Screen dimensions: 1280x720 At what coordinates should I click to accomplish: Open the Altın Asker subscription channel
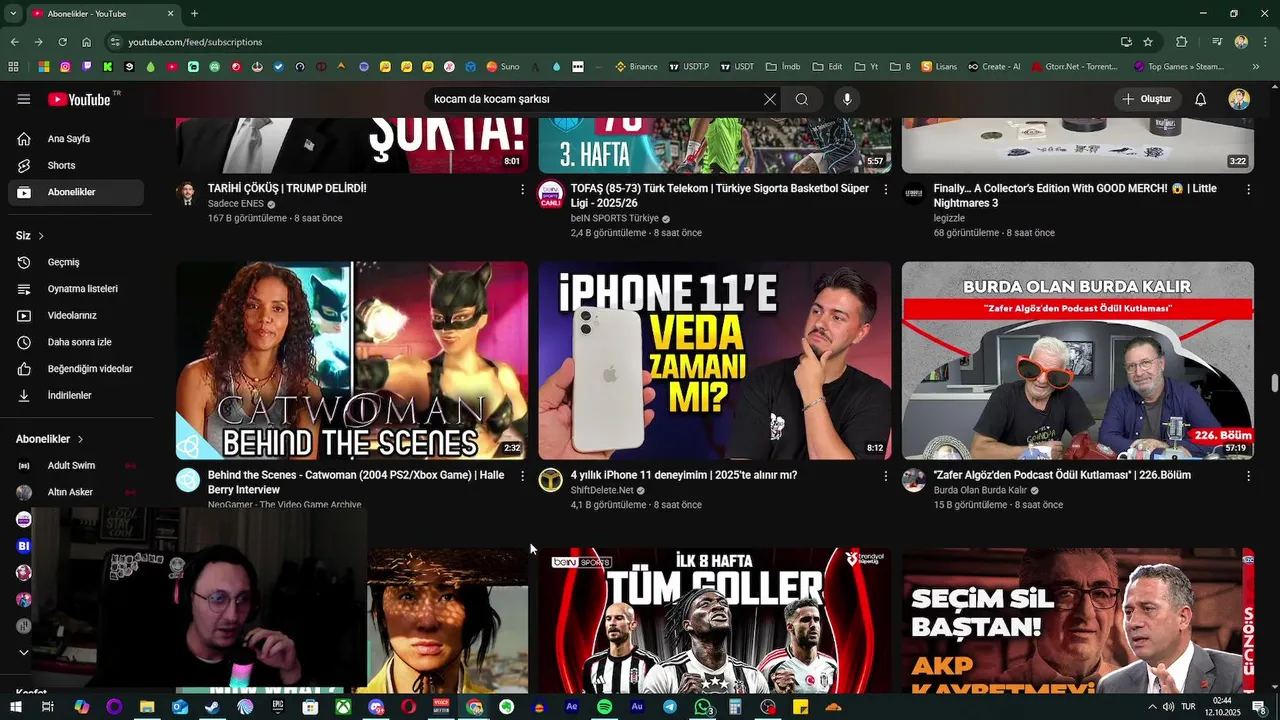76,492
